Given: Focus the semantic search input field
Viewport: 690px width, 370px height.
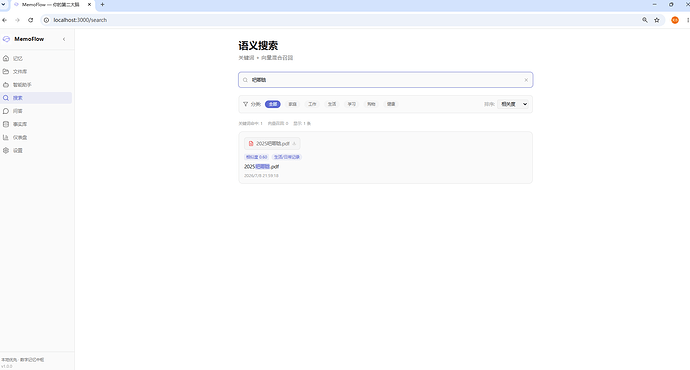Looking at the screenshot, I should [x=385, y=80].
